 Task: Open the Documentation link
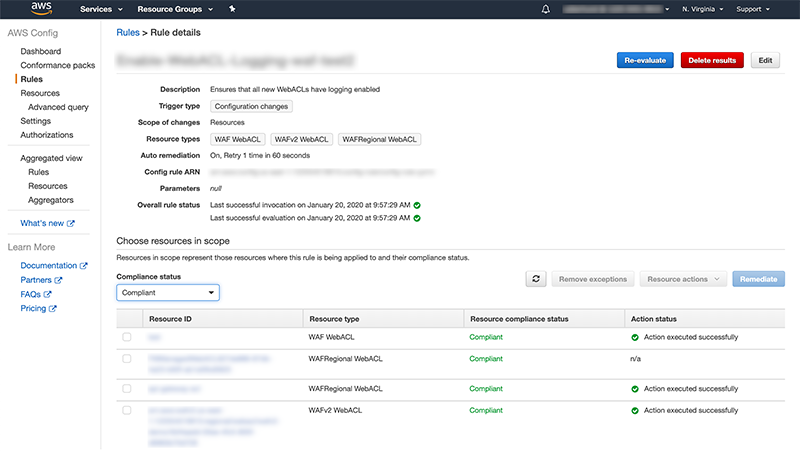(49, 266)
